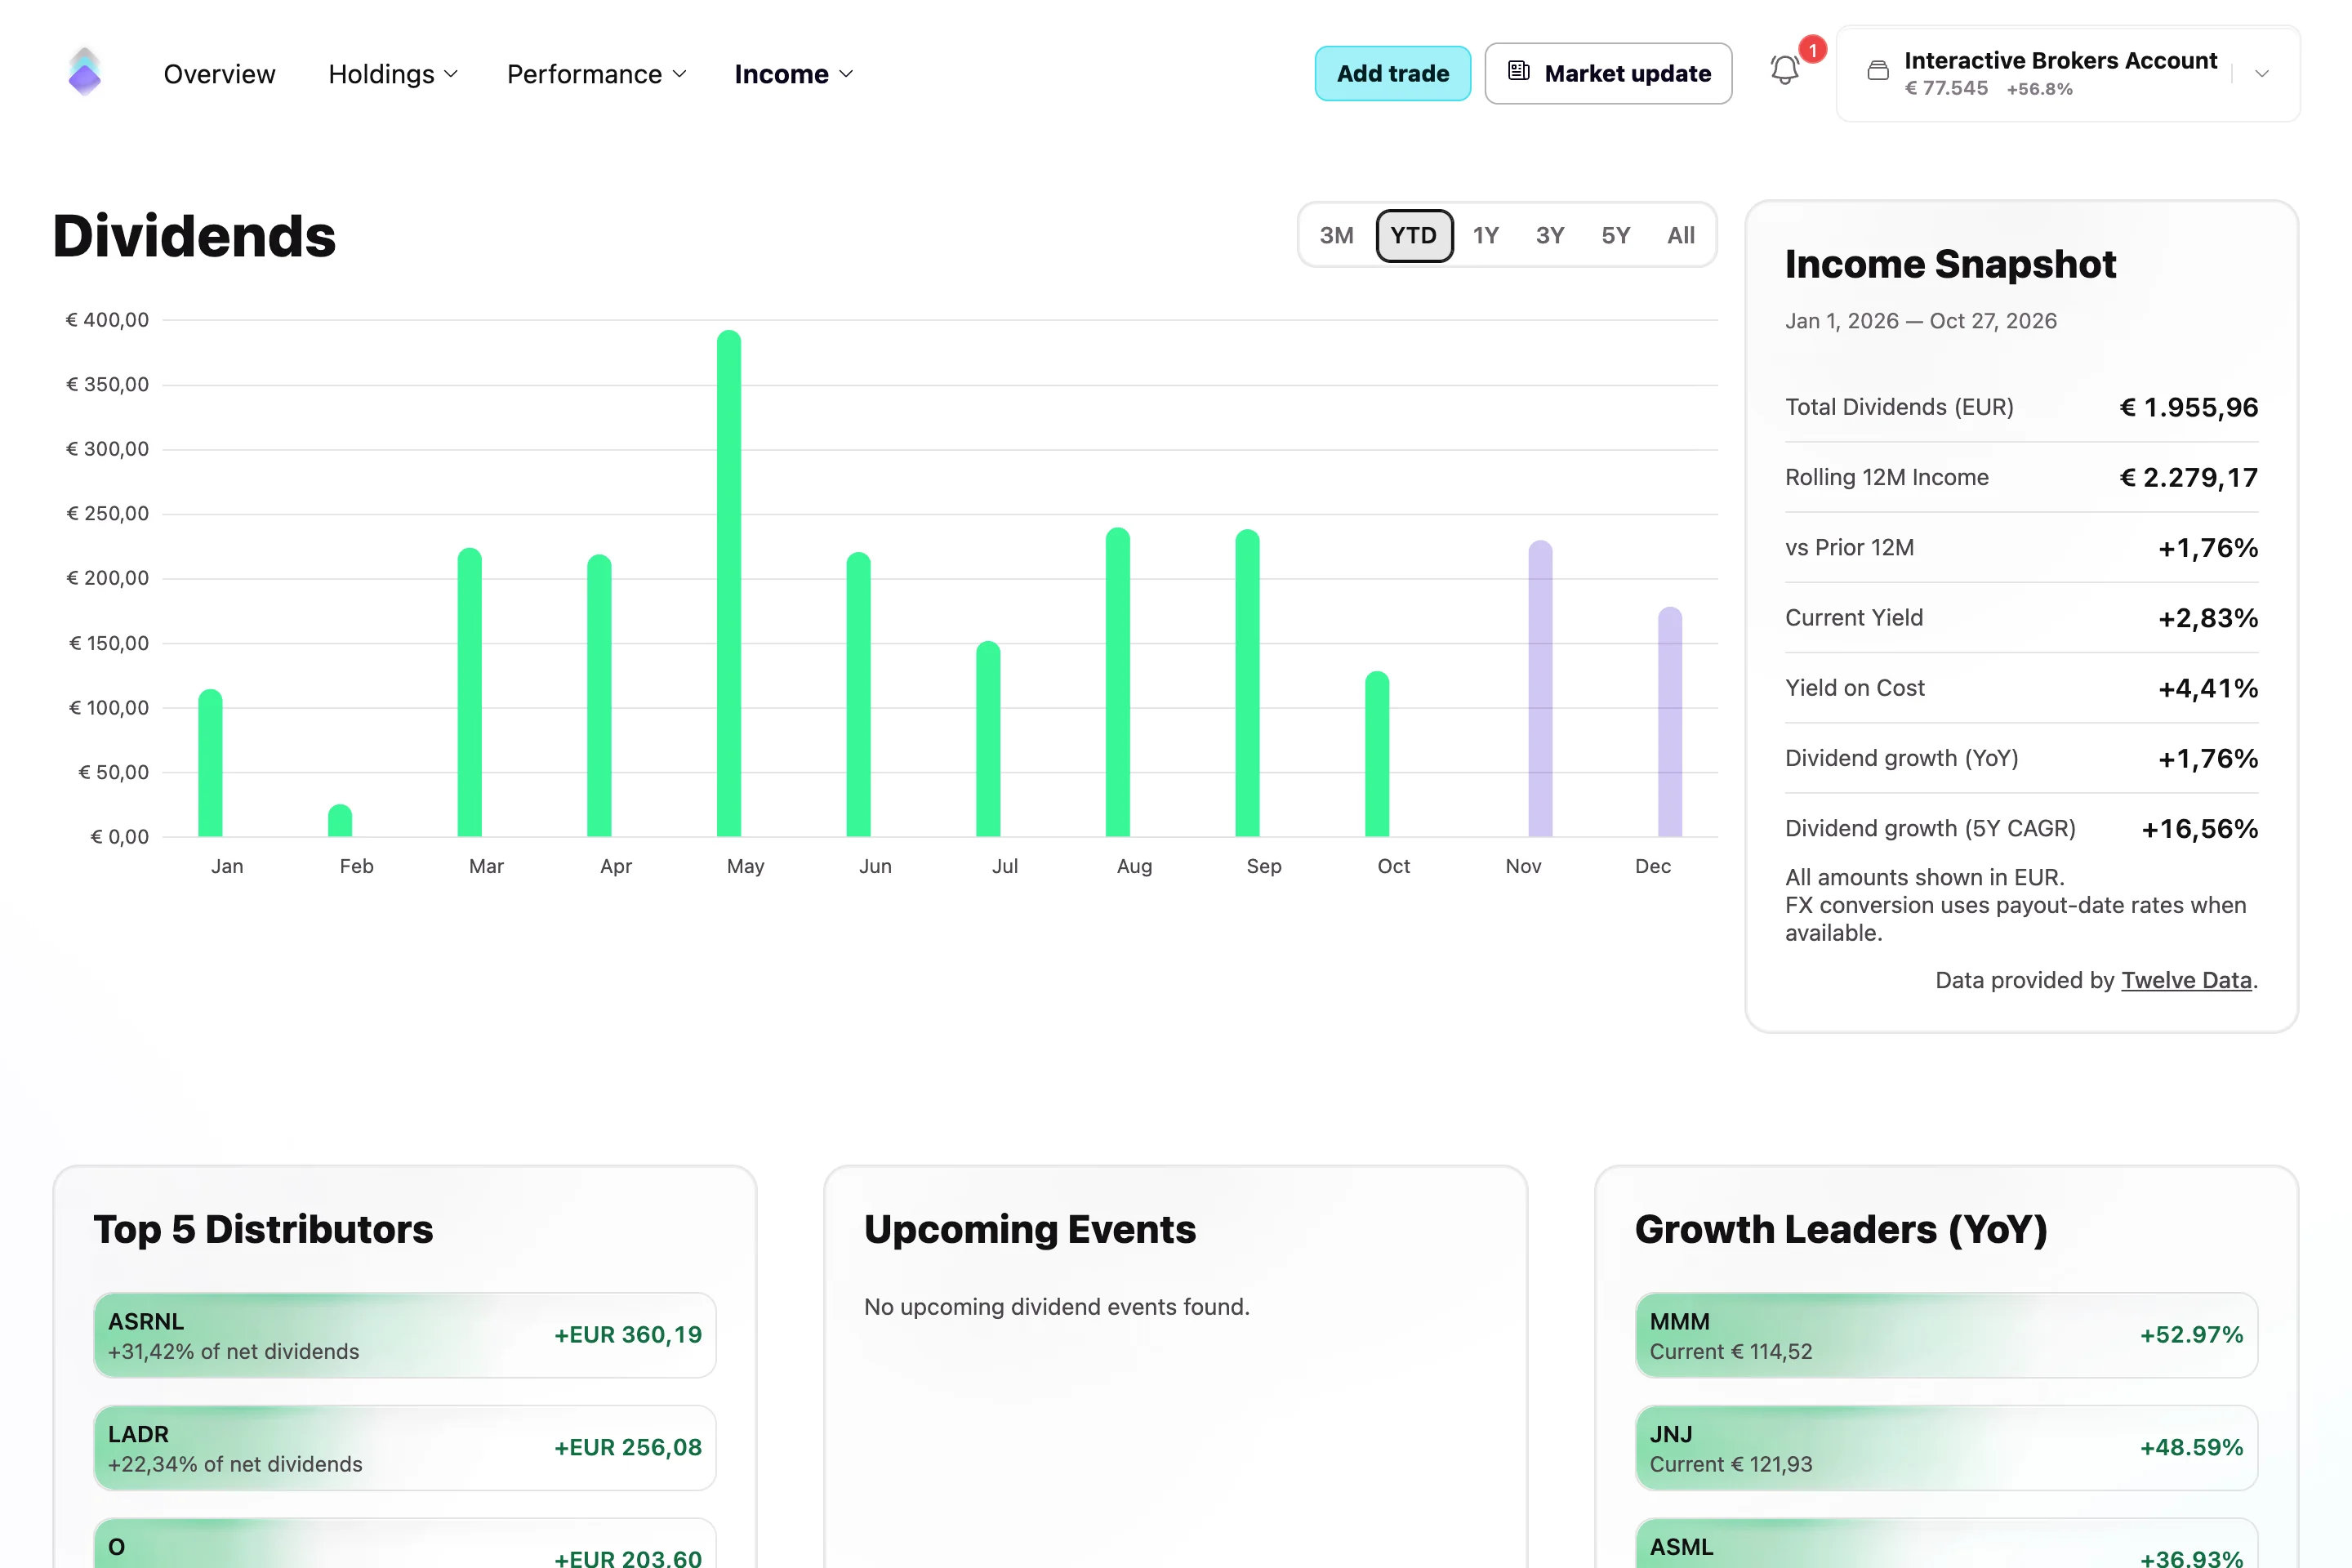The image size is (2352, 1568).
Task: Follow the Twelve Data link
Action: pyautogui.click(x=2186, y=980)
